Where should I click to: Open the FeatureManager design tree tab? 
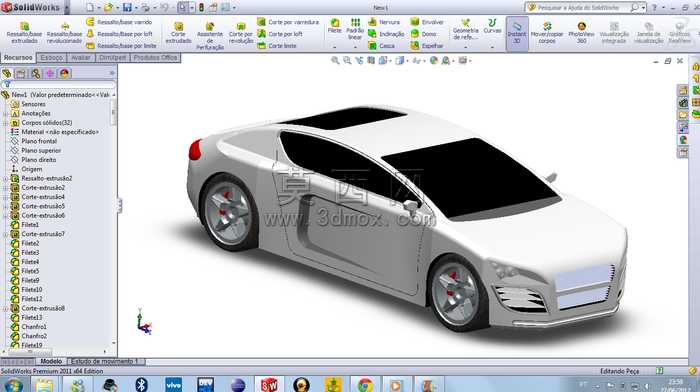click(7, 73)
